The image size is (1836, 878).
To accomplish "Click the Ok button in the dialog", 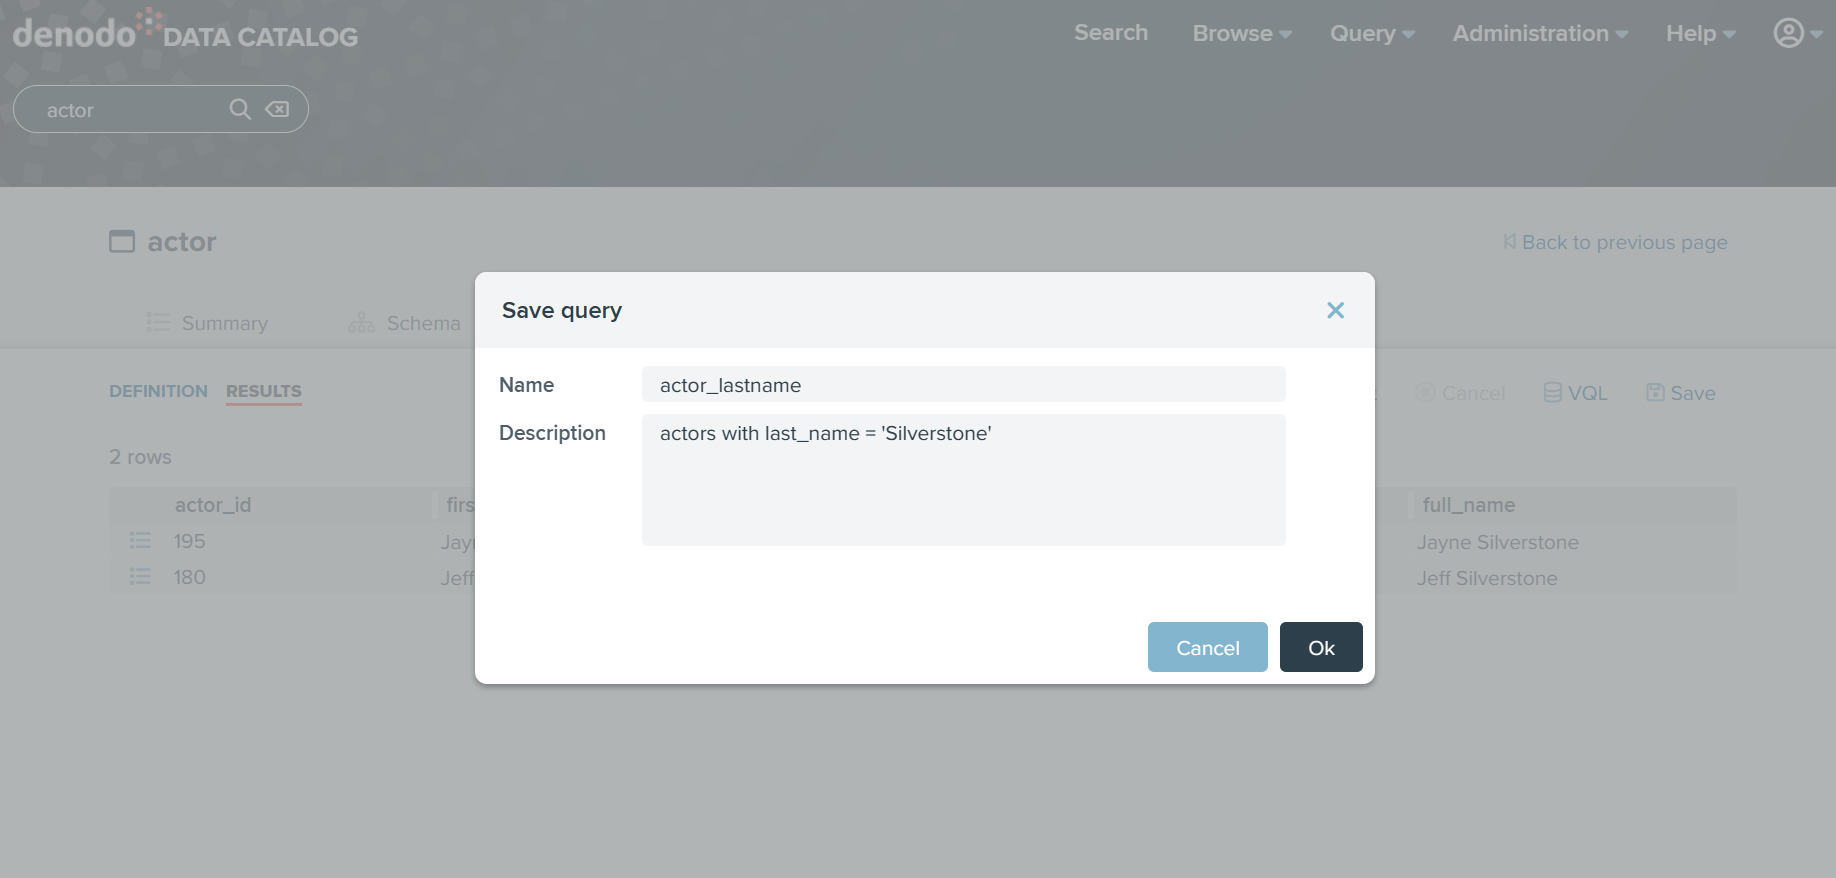I will click(1321, 647).
